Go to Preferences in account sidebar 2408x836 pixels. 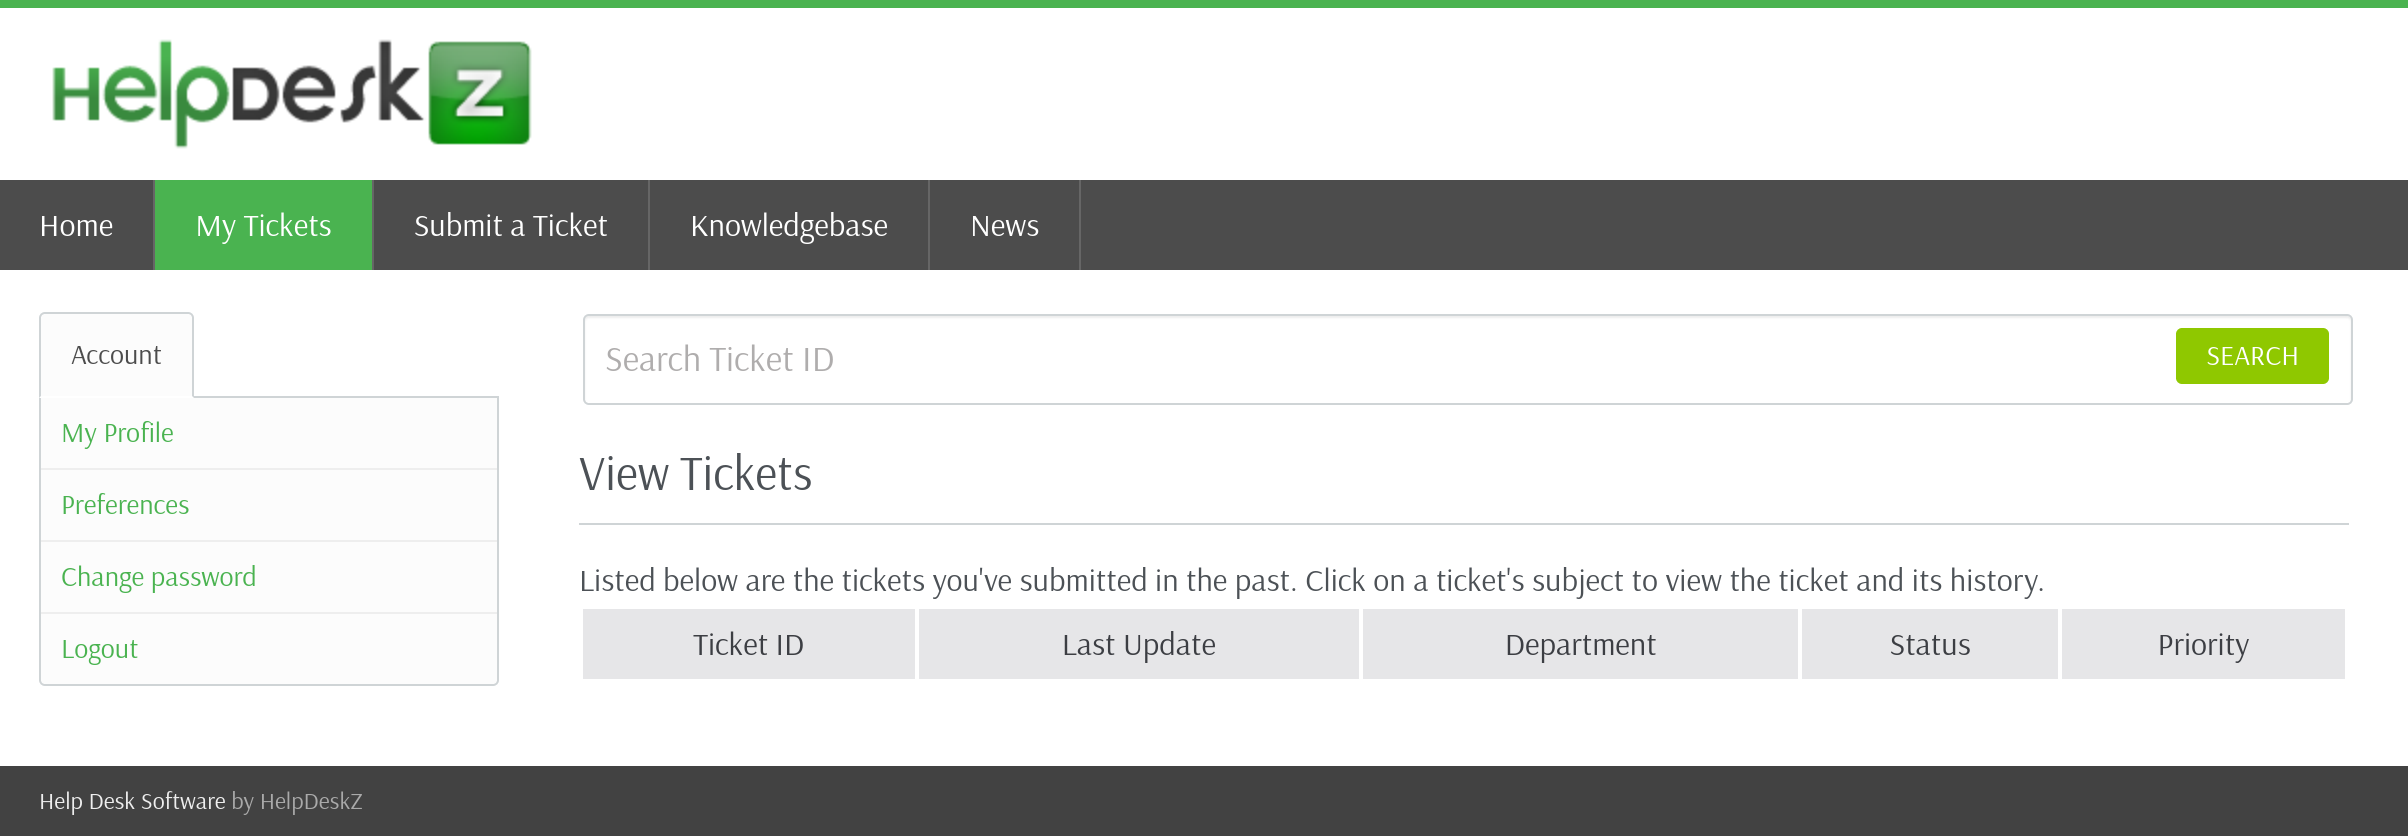click(x=125, y=505)
